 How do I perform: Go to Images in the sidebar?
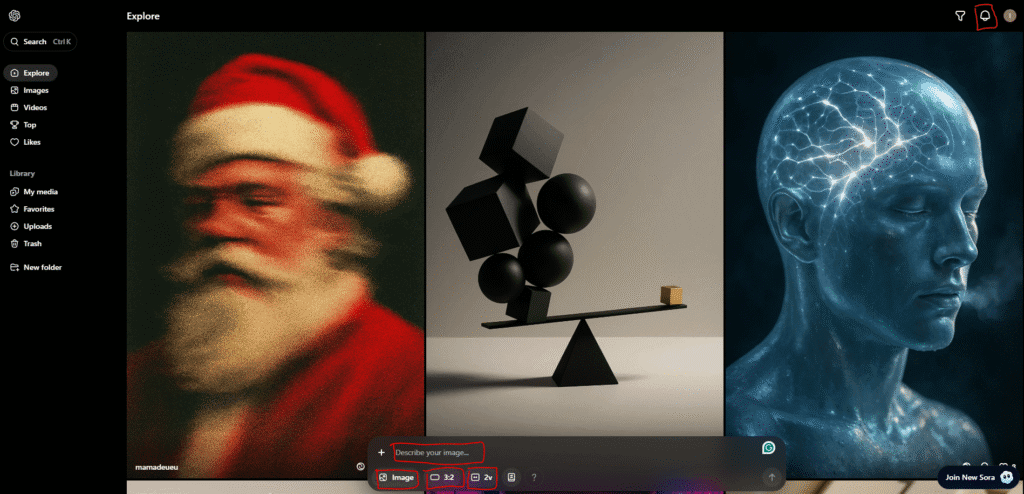(35, 90)
